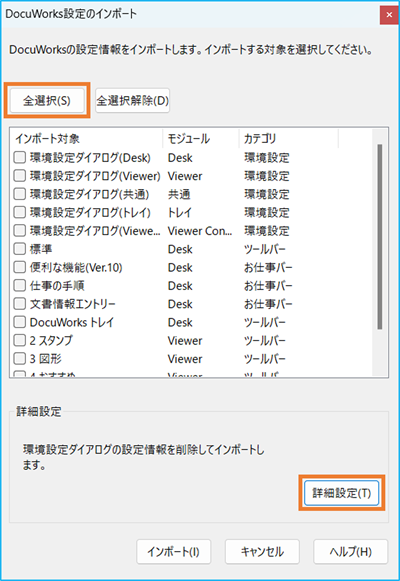This screenshot has width=400, height=581.
Task: Select the 環境設定ダイアログ(トレイ) row text
Action: (x=90, y=212)
